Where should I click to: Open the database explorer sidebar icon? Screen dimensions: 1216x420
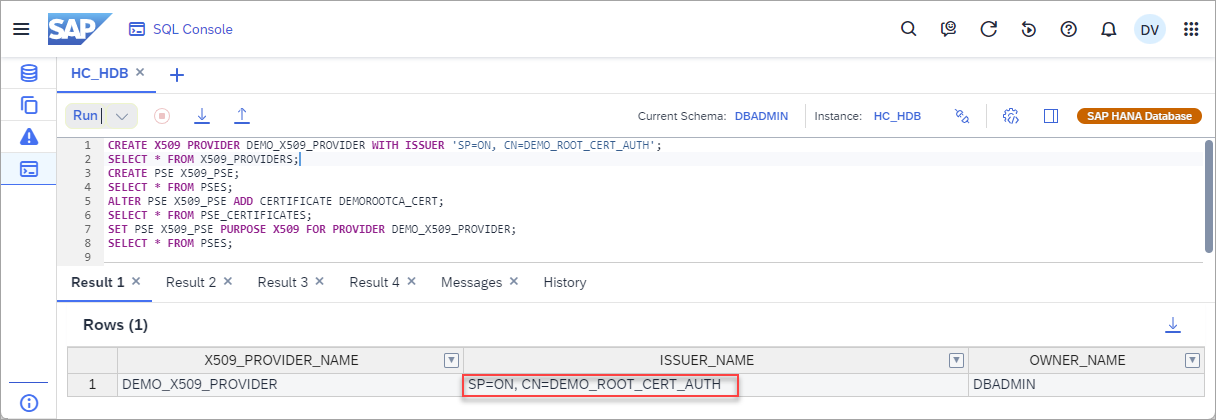[x=29, y=73]
